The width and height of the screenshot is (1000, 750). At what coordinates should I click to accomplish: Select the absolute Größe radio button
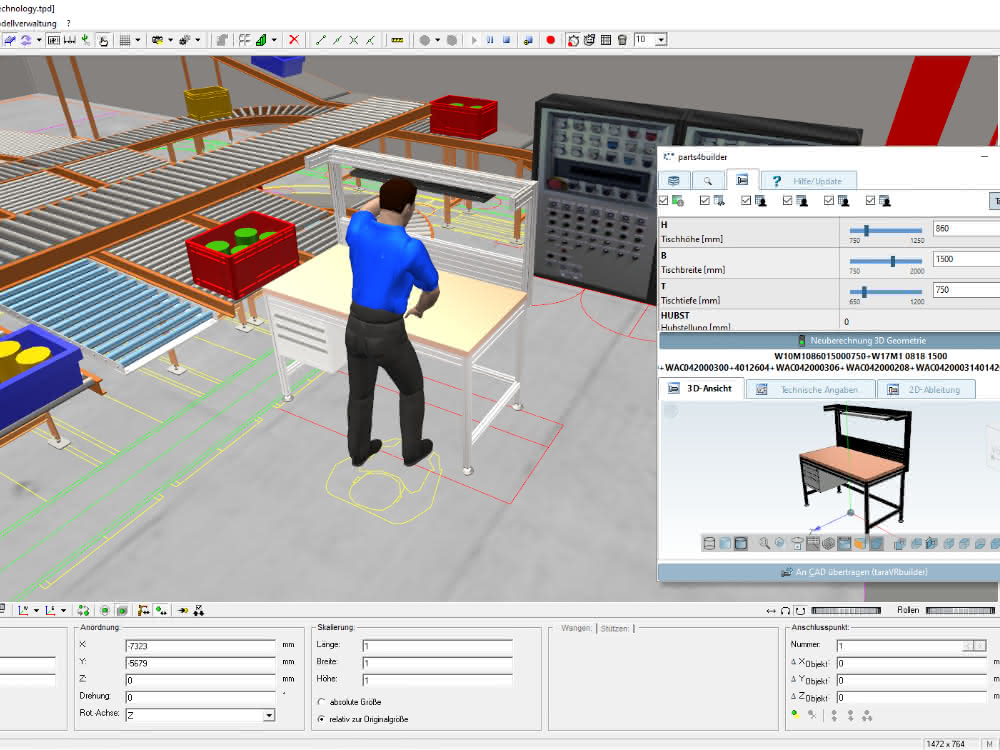321,702
